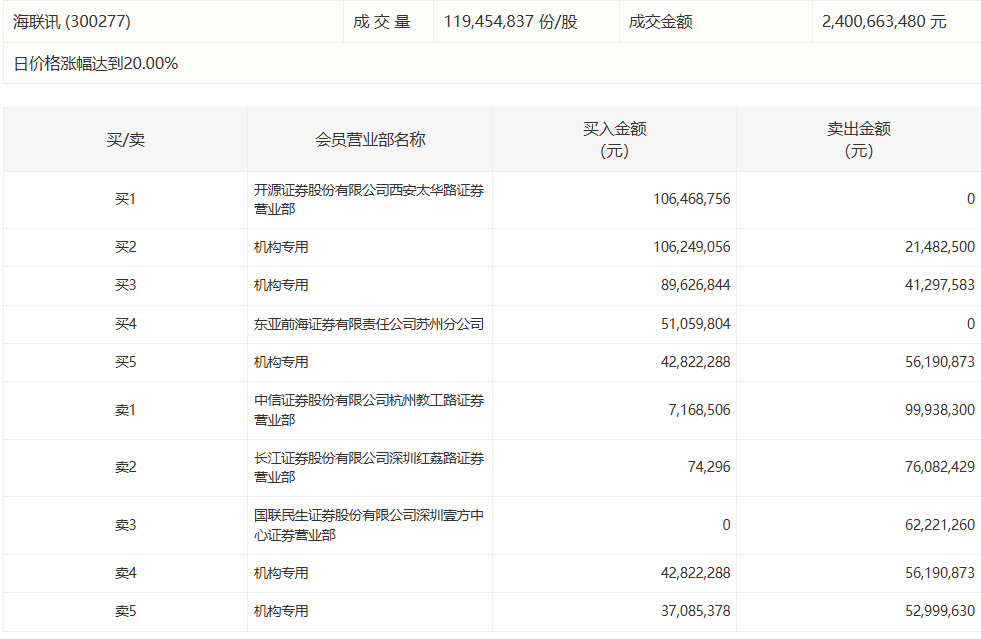The width and height of the screenshot is (981, 639).
Task: Click sell amount 52,999,630 in 卖5 row
Action: coord(935,611)
